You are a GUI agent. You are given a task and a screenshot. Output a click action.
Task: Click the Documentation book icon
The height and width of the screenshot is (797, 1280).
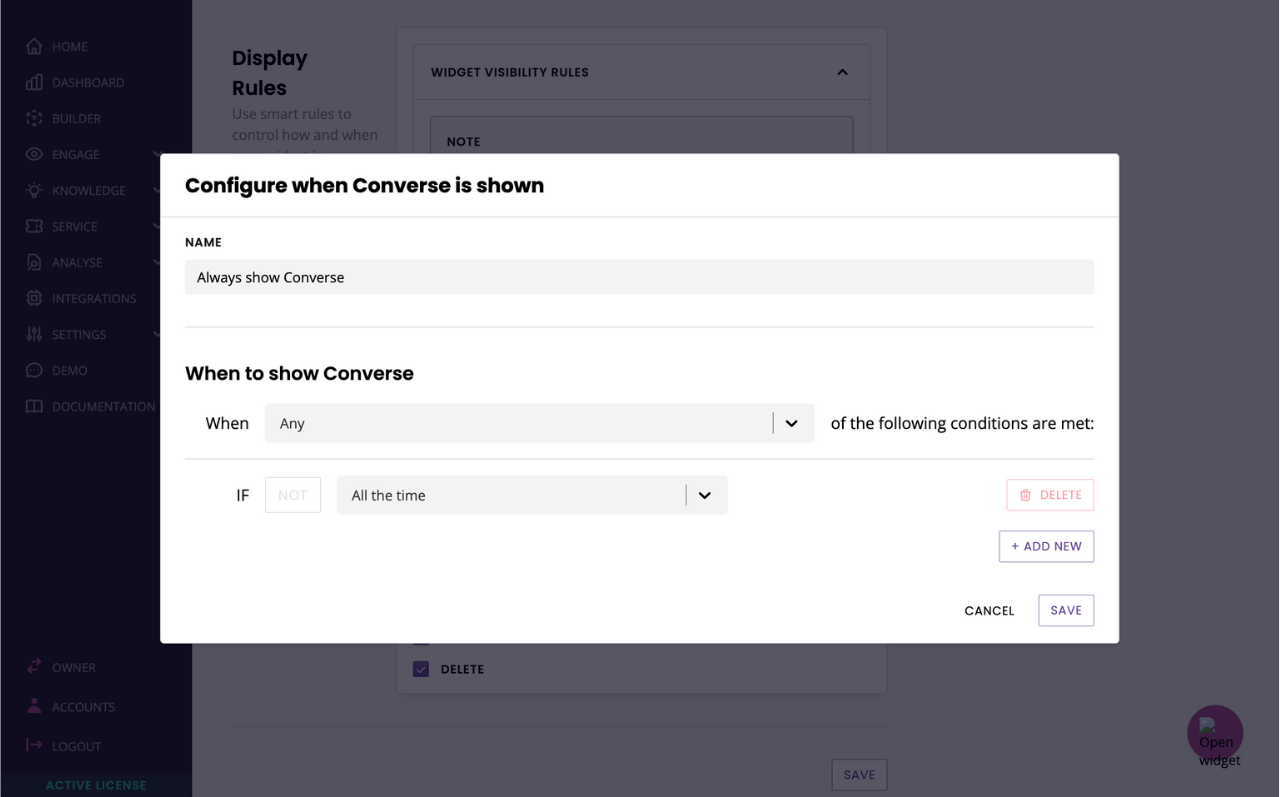[x=34, y=406]
